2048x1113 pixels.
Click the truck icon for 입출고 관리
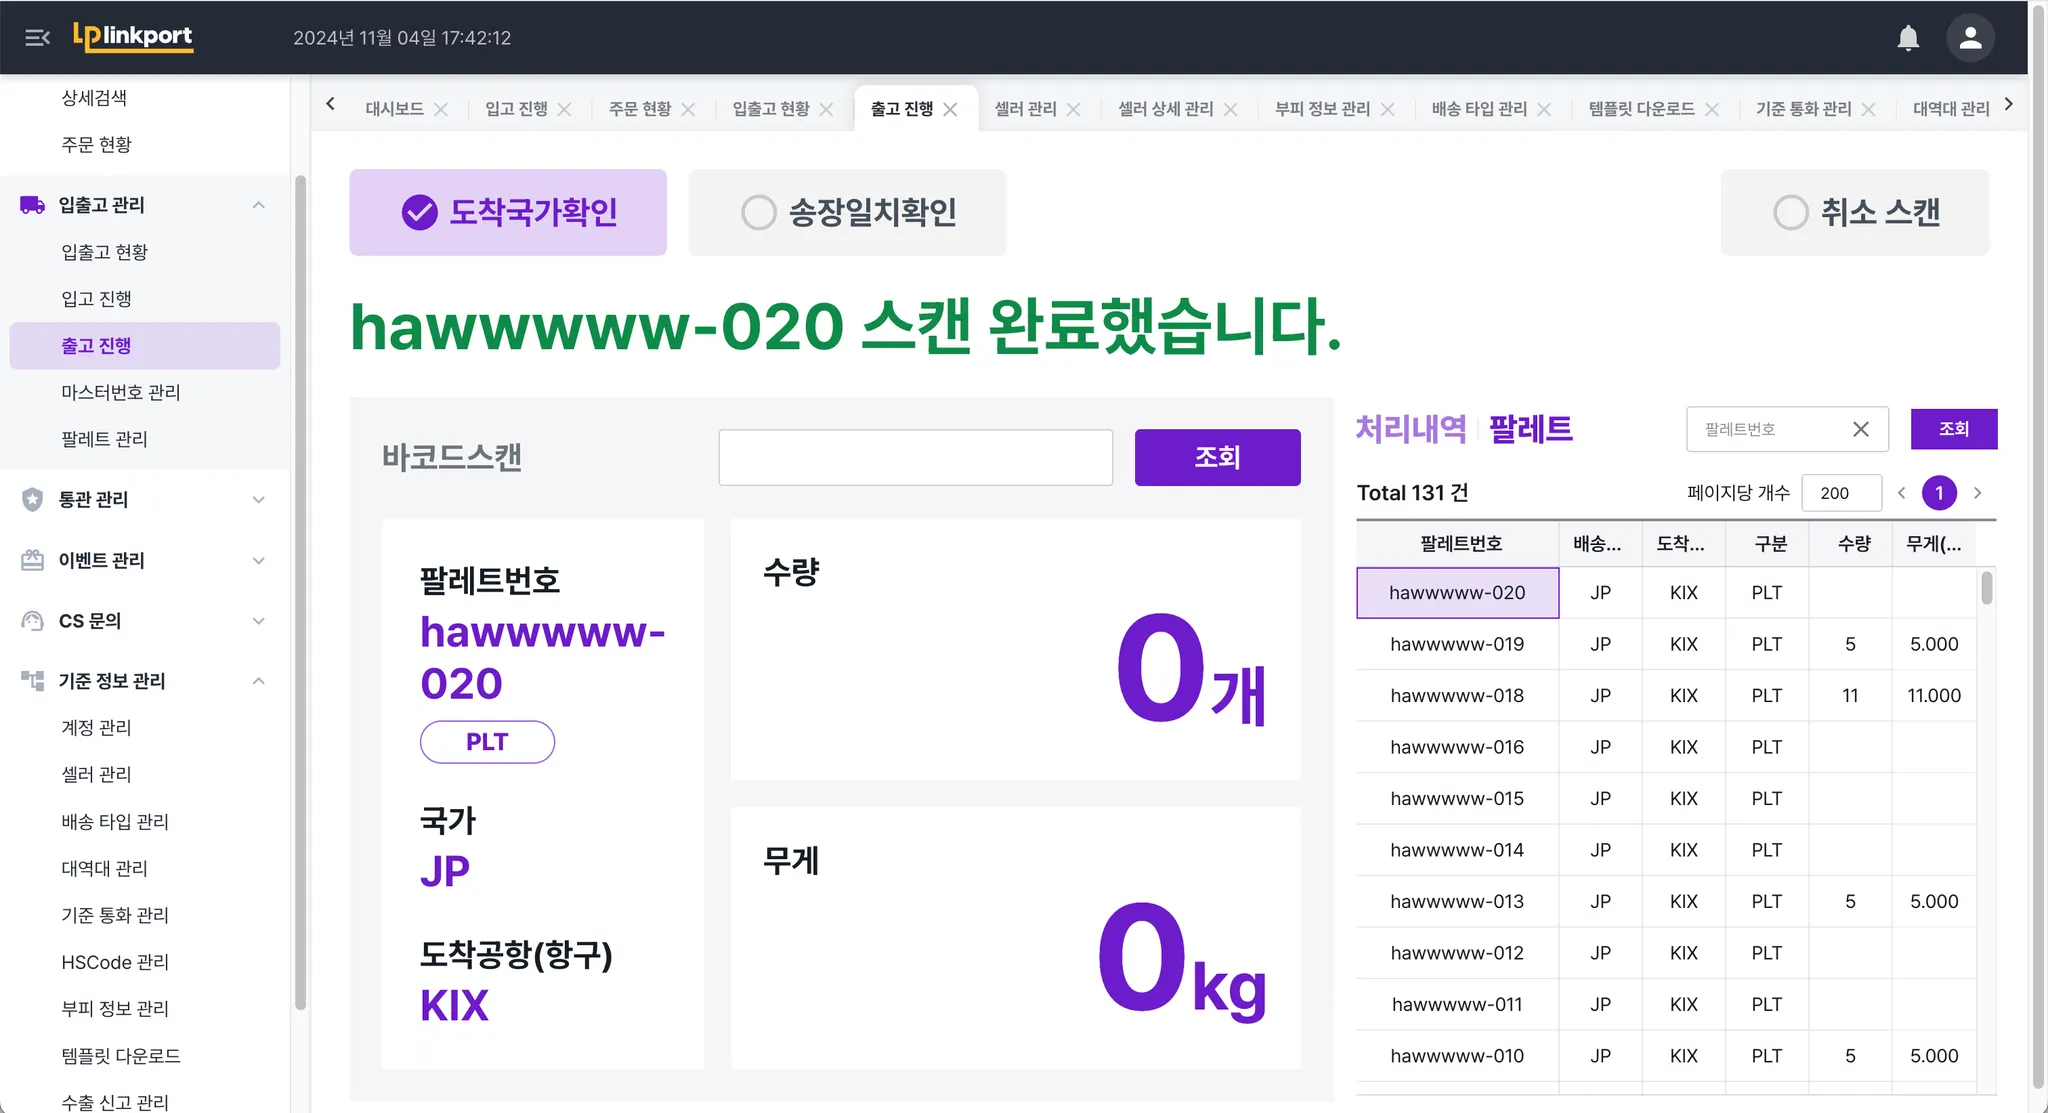(32, 205)
